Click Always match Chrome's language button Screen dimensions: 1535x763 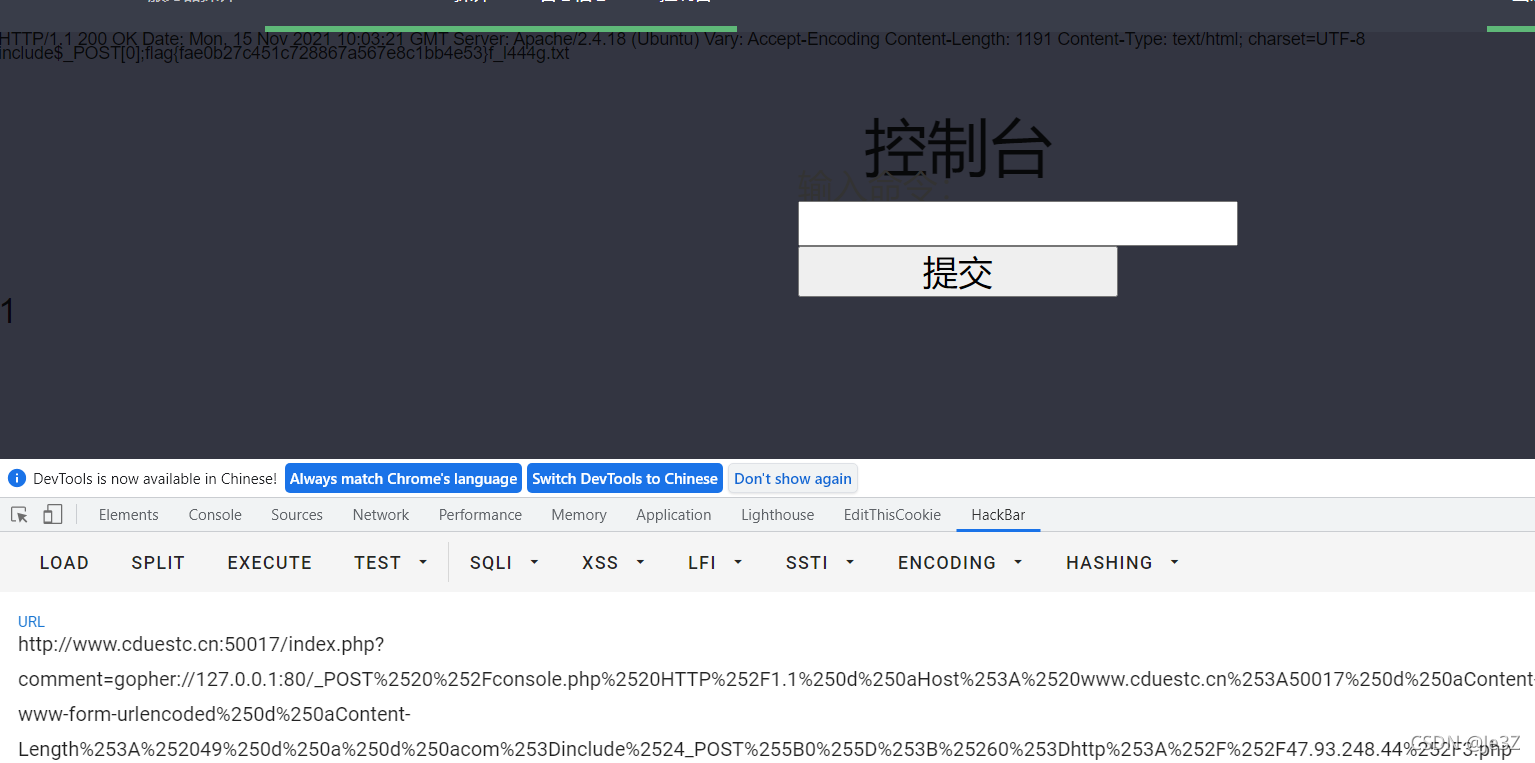point(403,479)
